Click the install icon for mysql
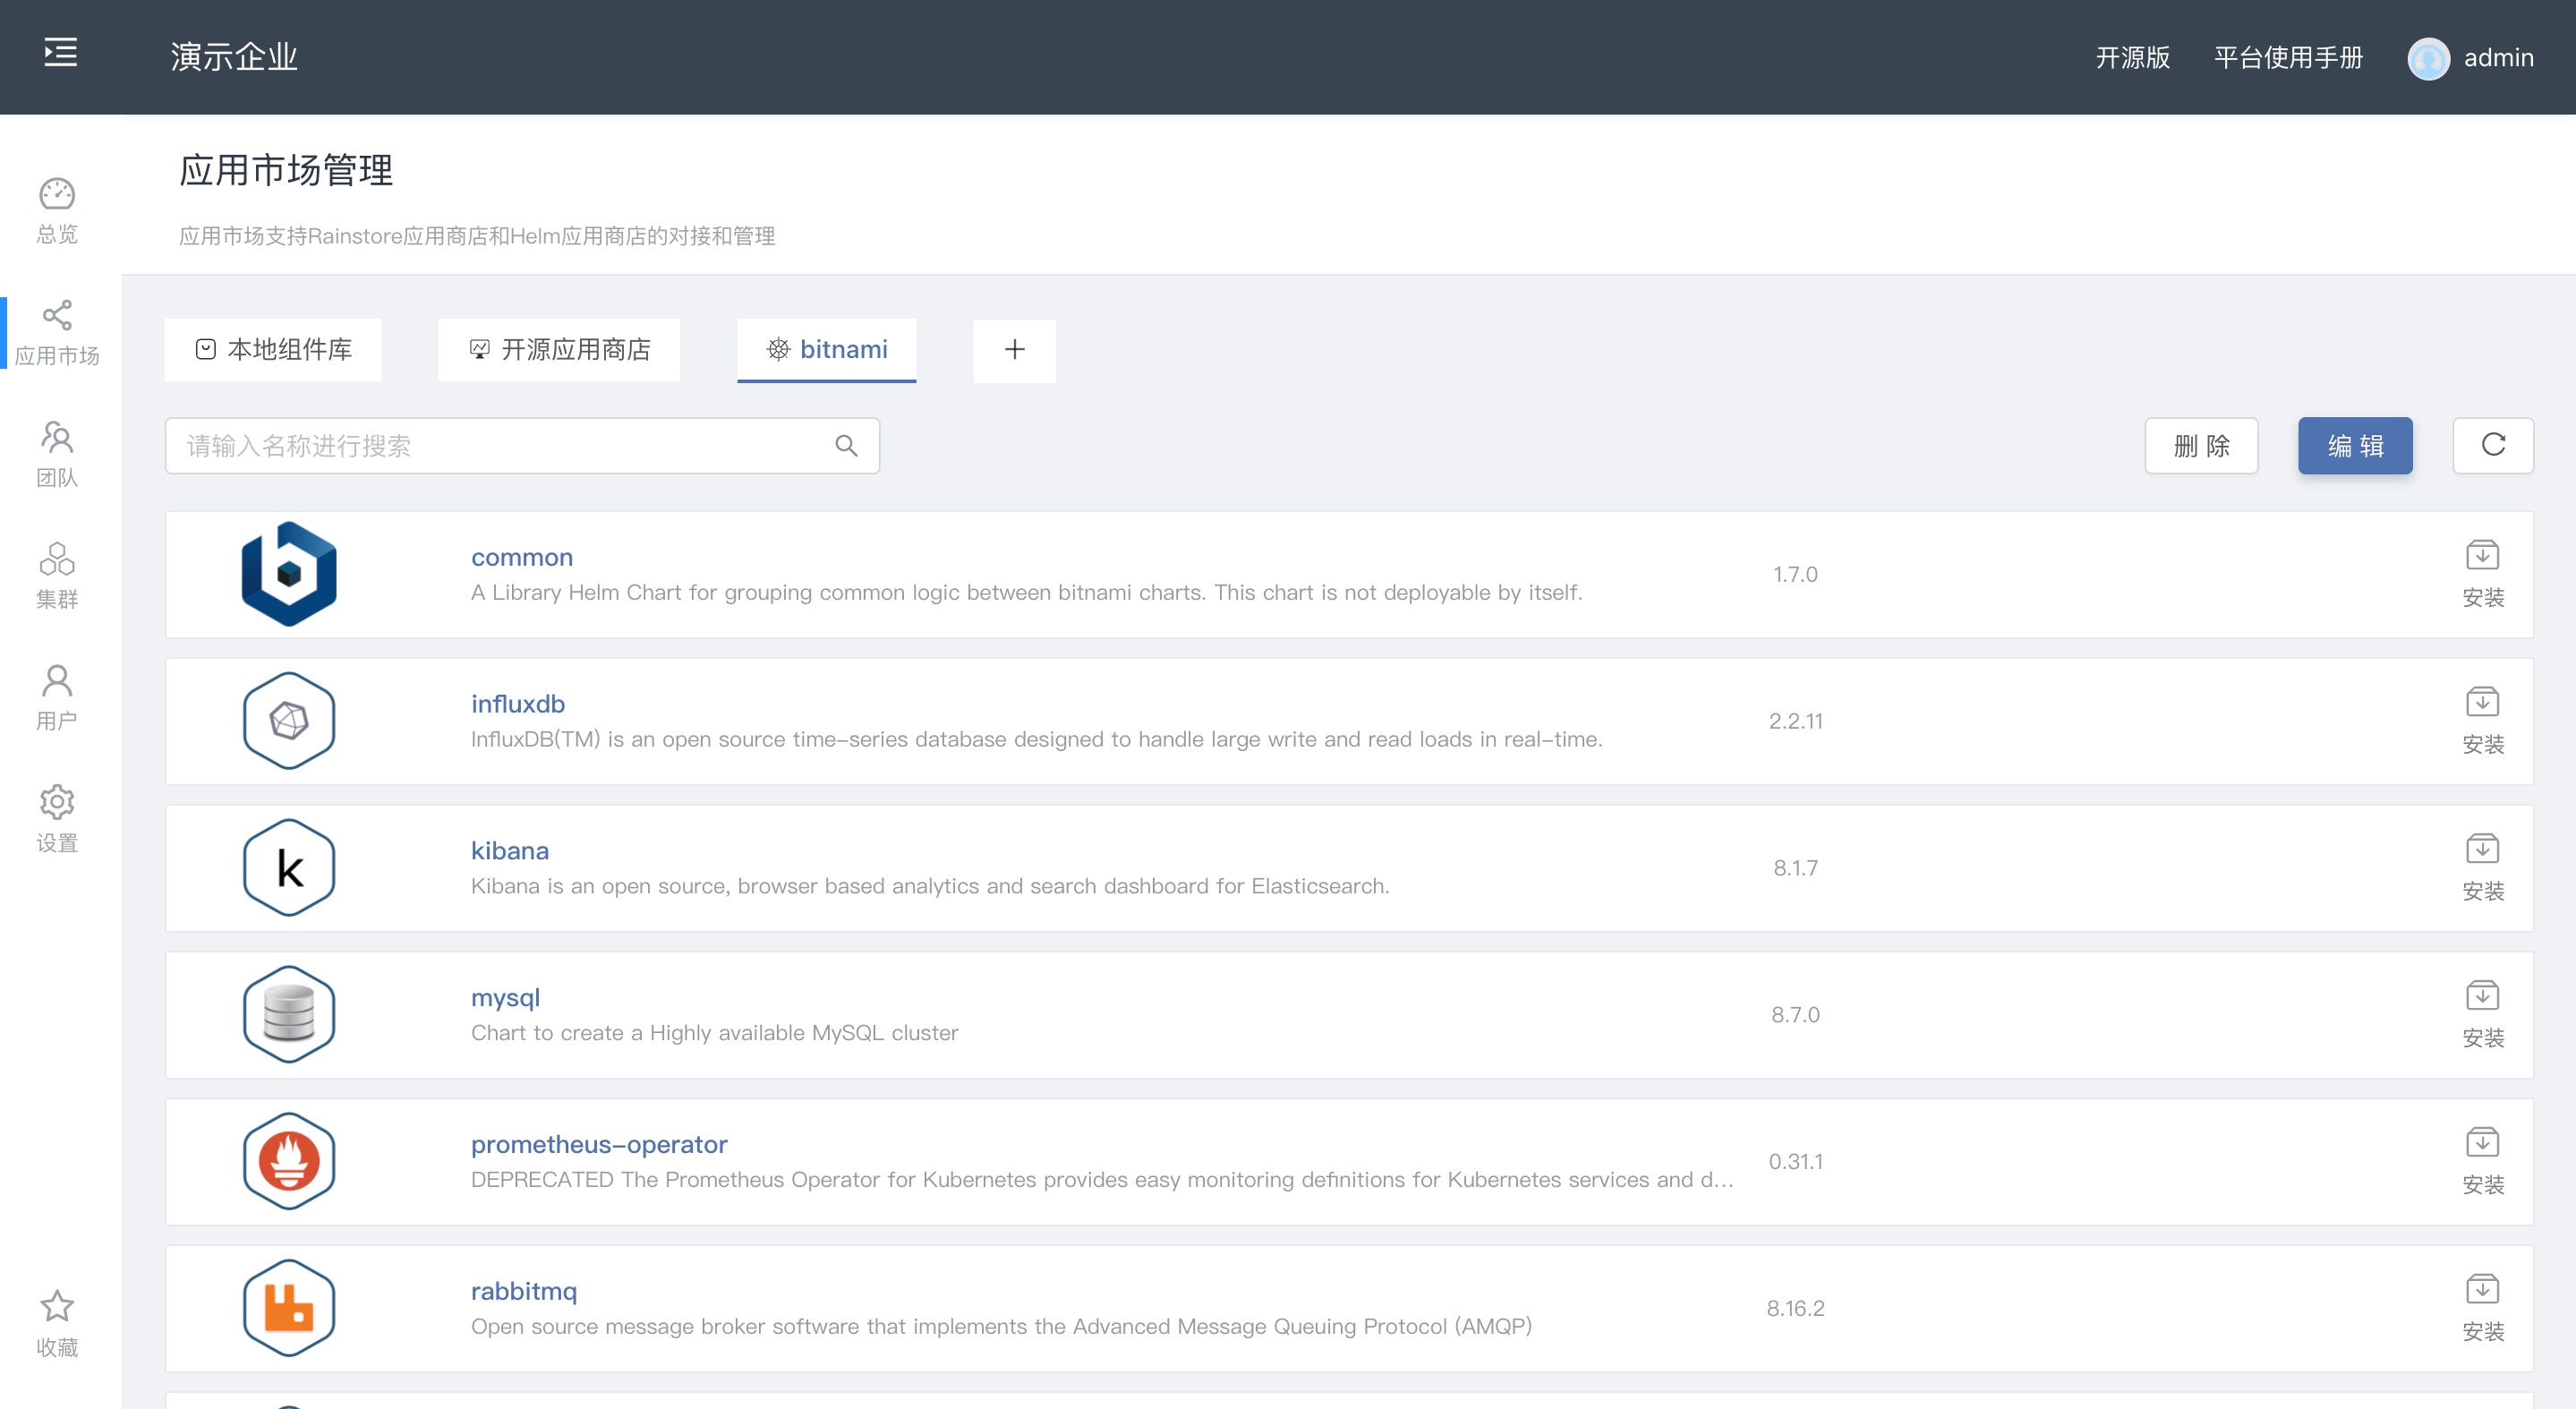The image size is (2576, 1409). click(2481, 997)
